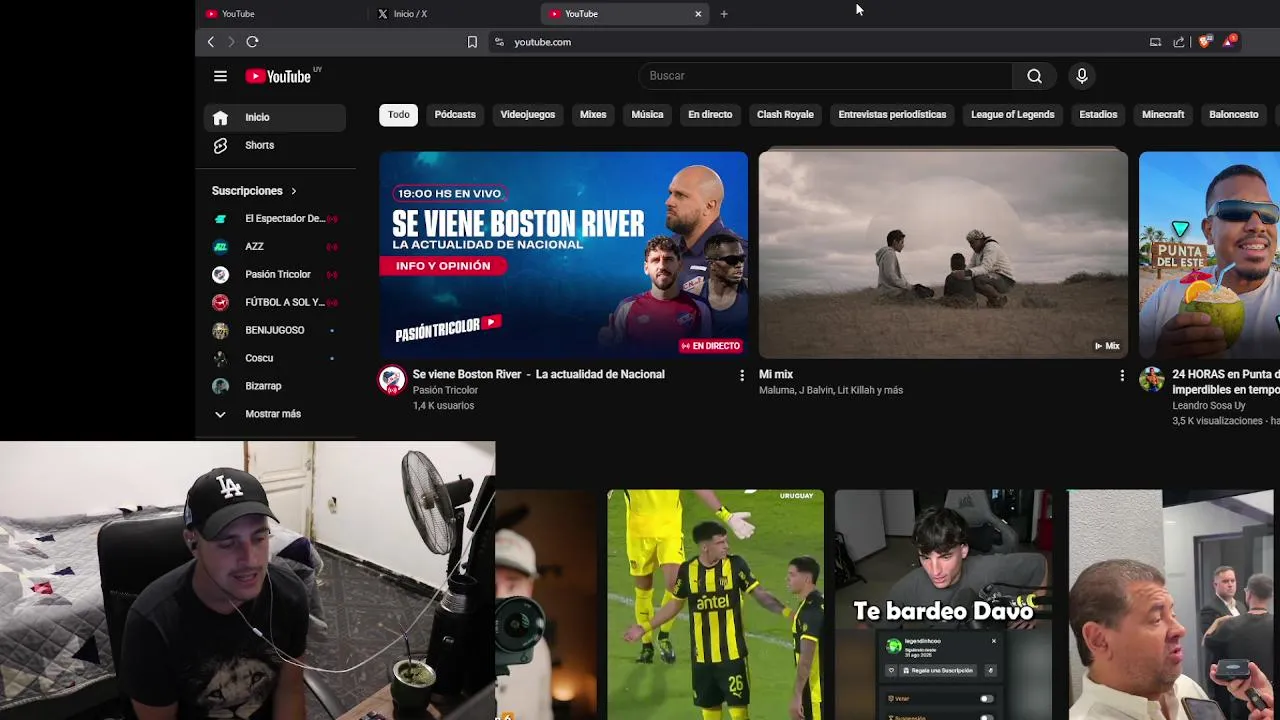Open new tab with plus button
This screenshot has width=1280, height=720.
(724, 14)
